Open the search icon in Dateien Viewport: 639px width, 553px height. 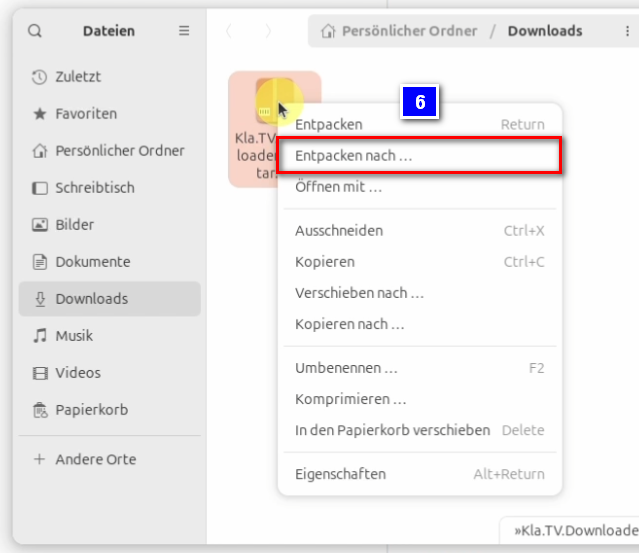35,31
